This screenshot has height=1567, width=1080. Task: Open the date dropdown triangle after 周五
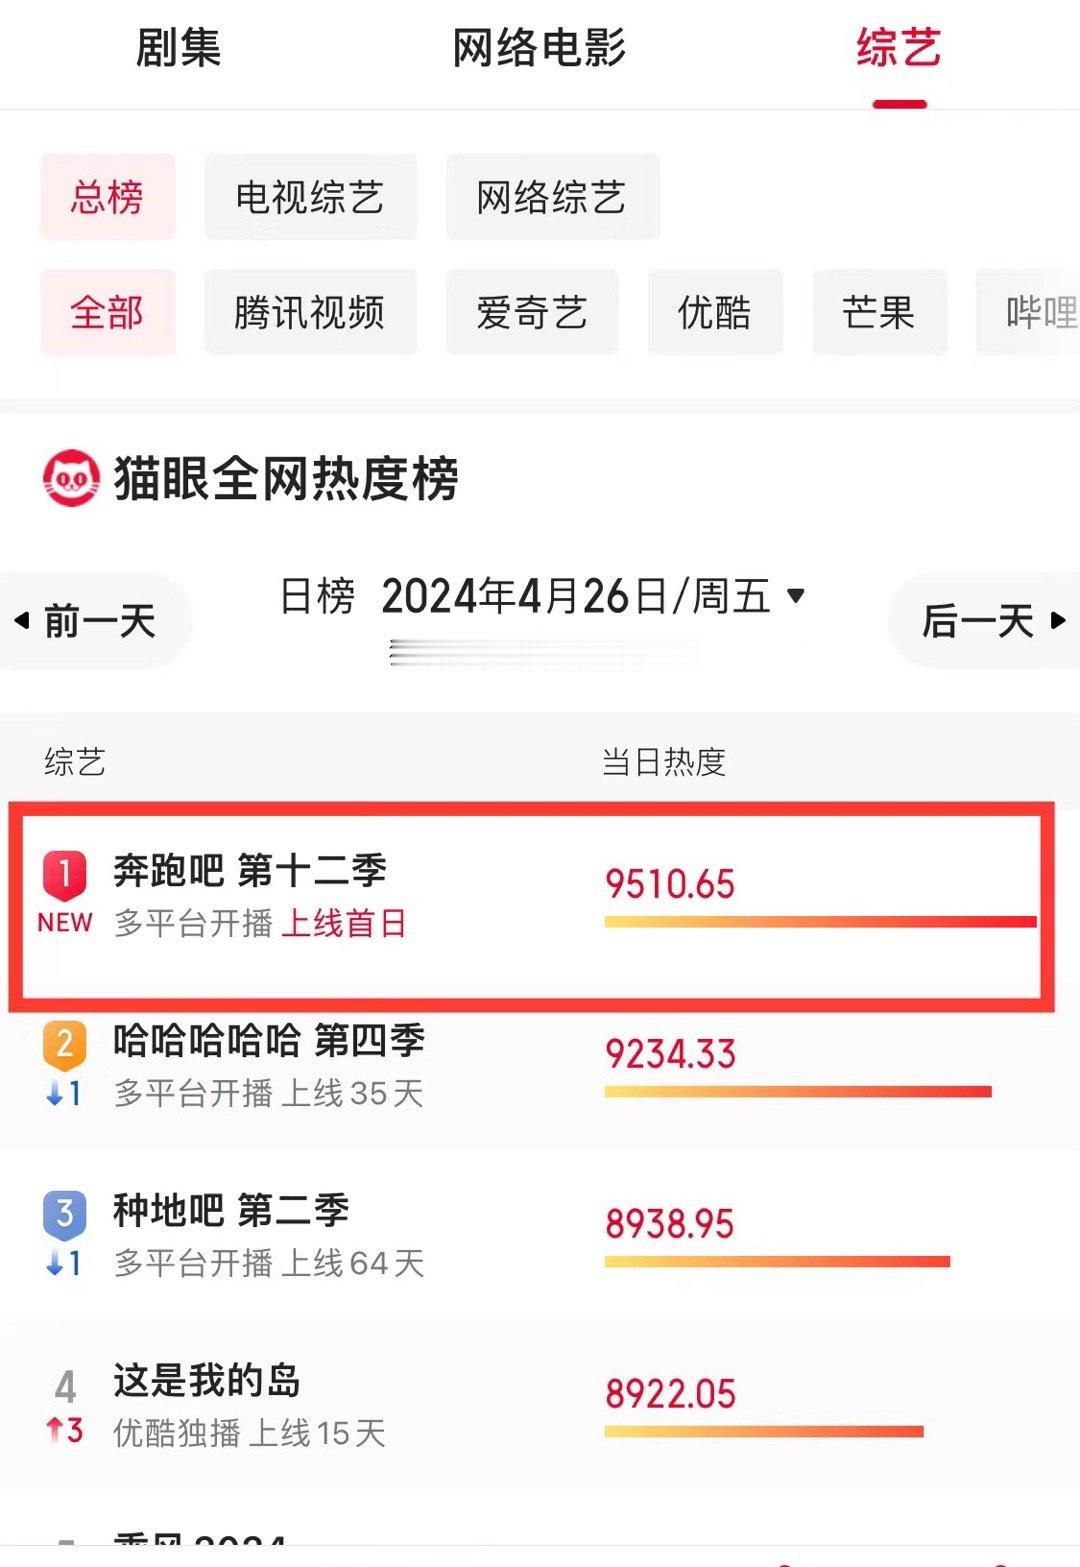[796, 596]
